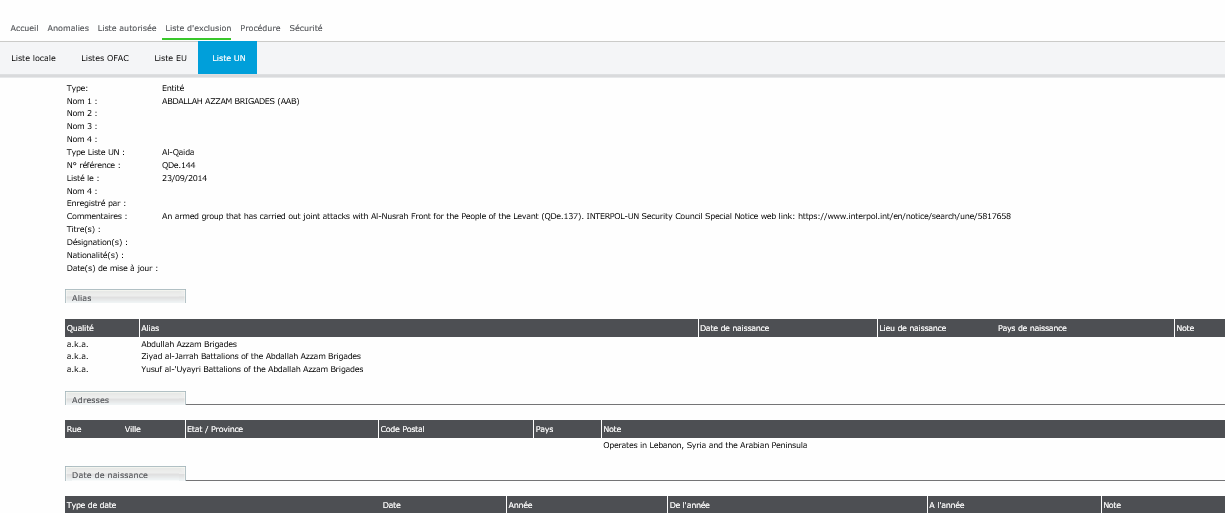
Task: Click the Adresses section header
Action: 125,399
